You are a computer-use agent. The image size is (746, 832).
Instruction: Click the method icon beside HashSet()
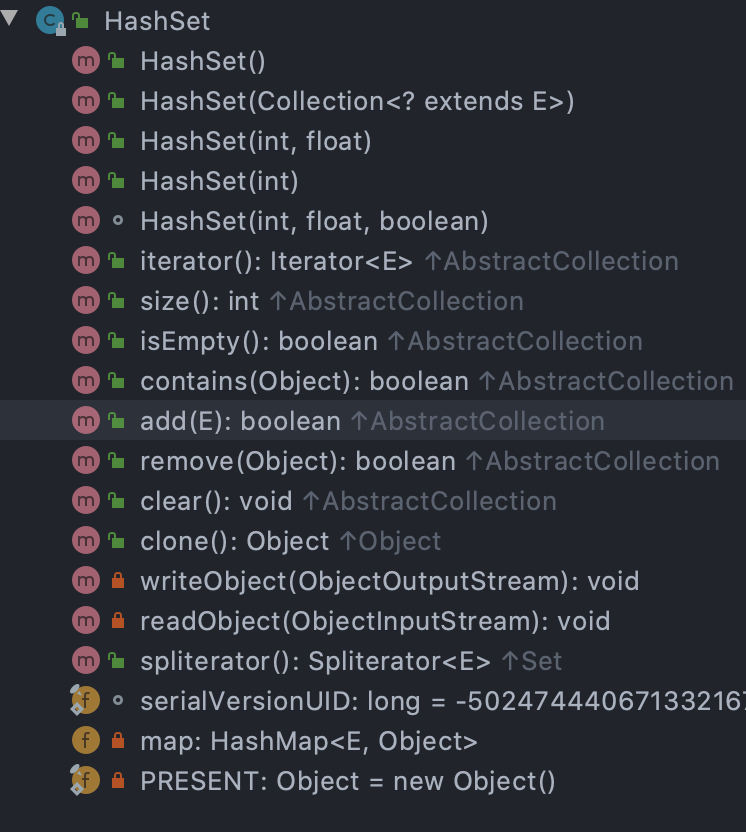86,60
